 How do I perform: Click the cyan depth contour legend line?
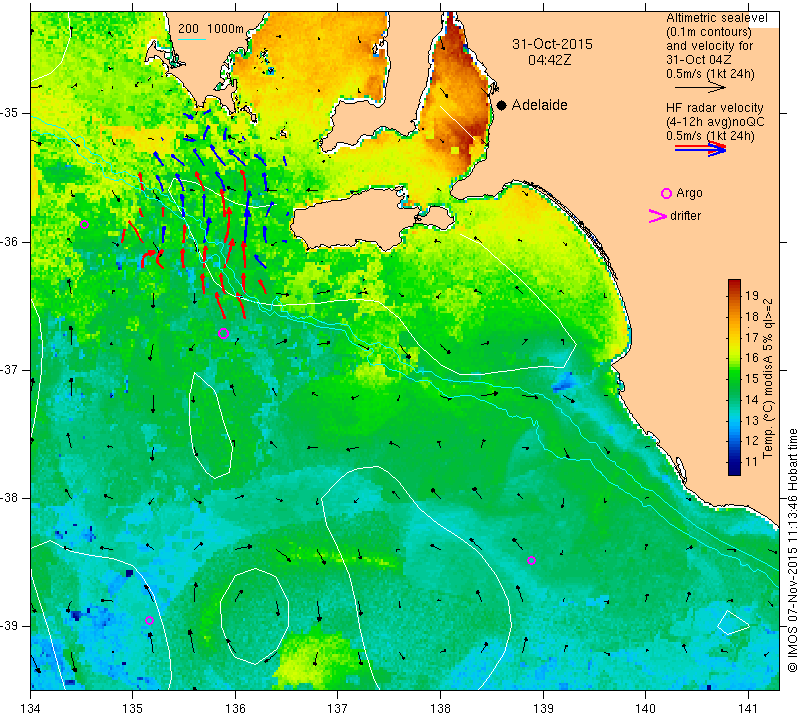[192, 39]
